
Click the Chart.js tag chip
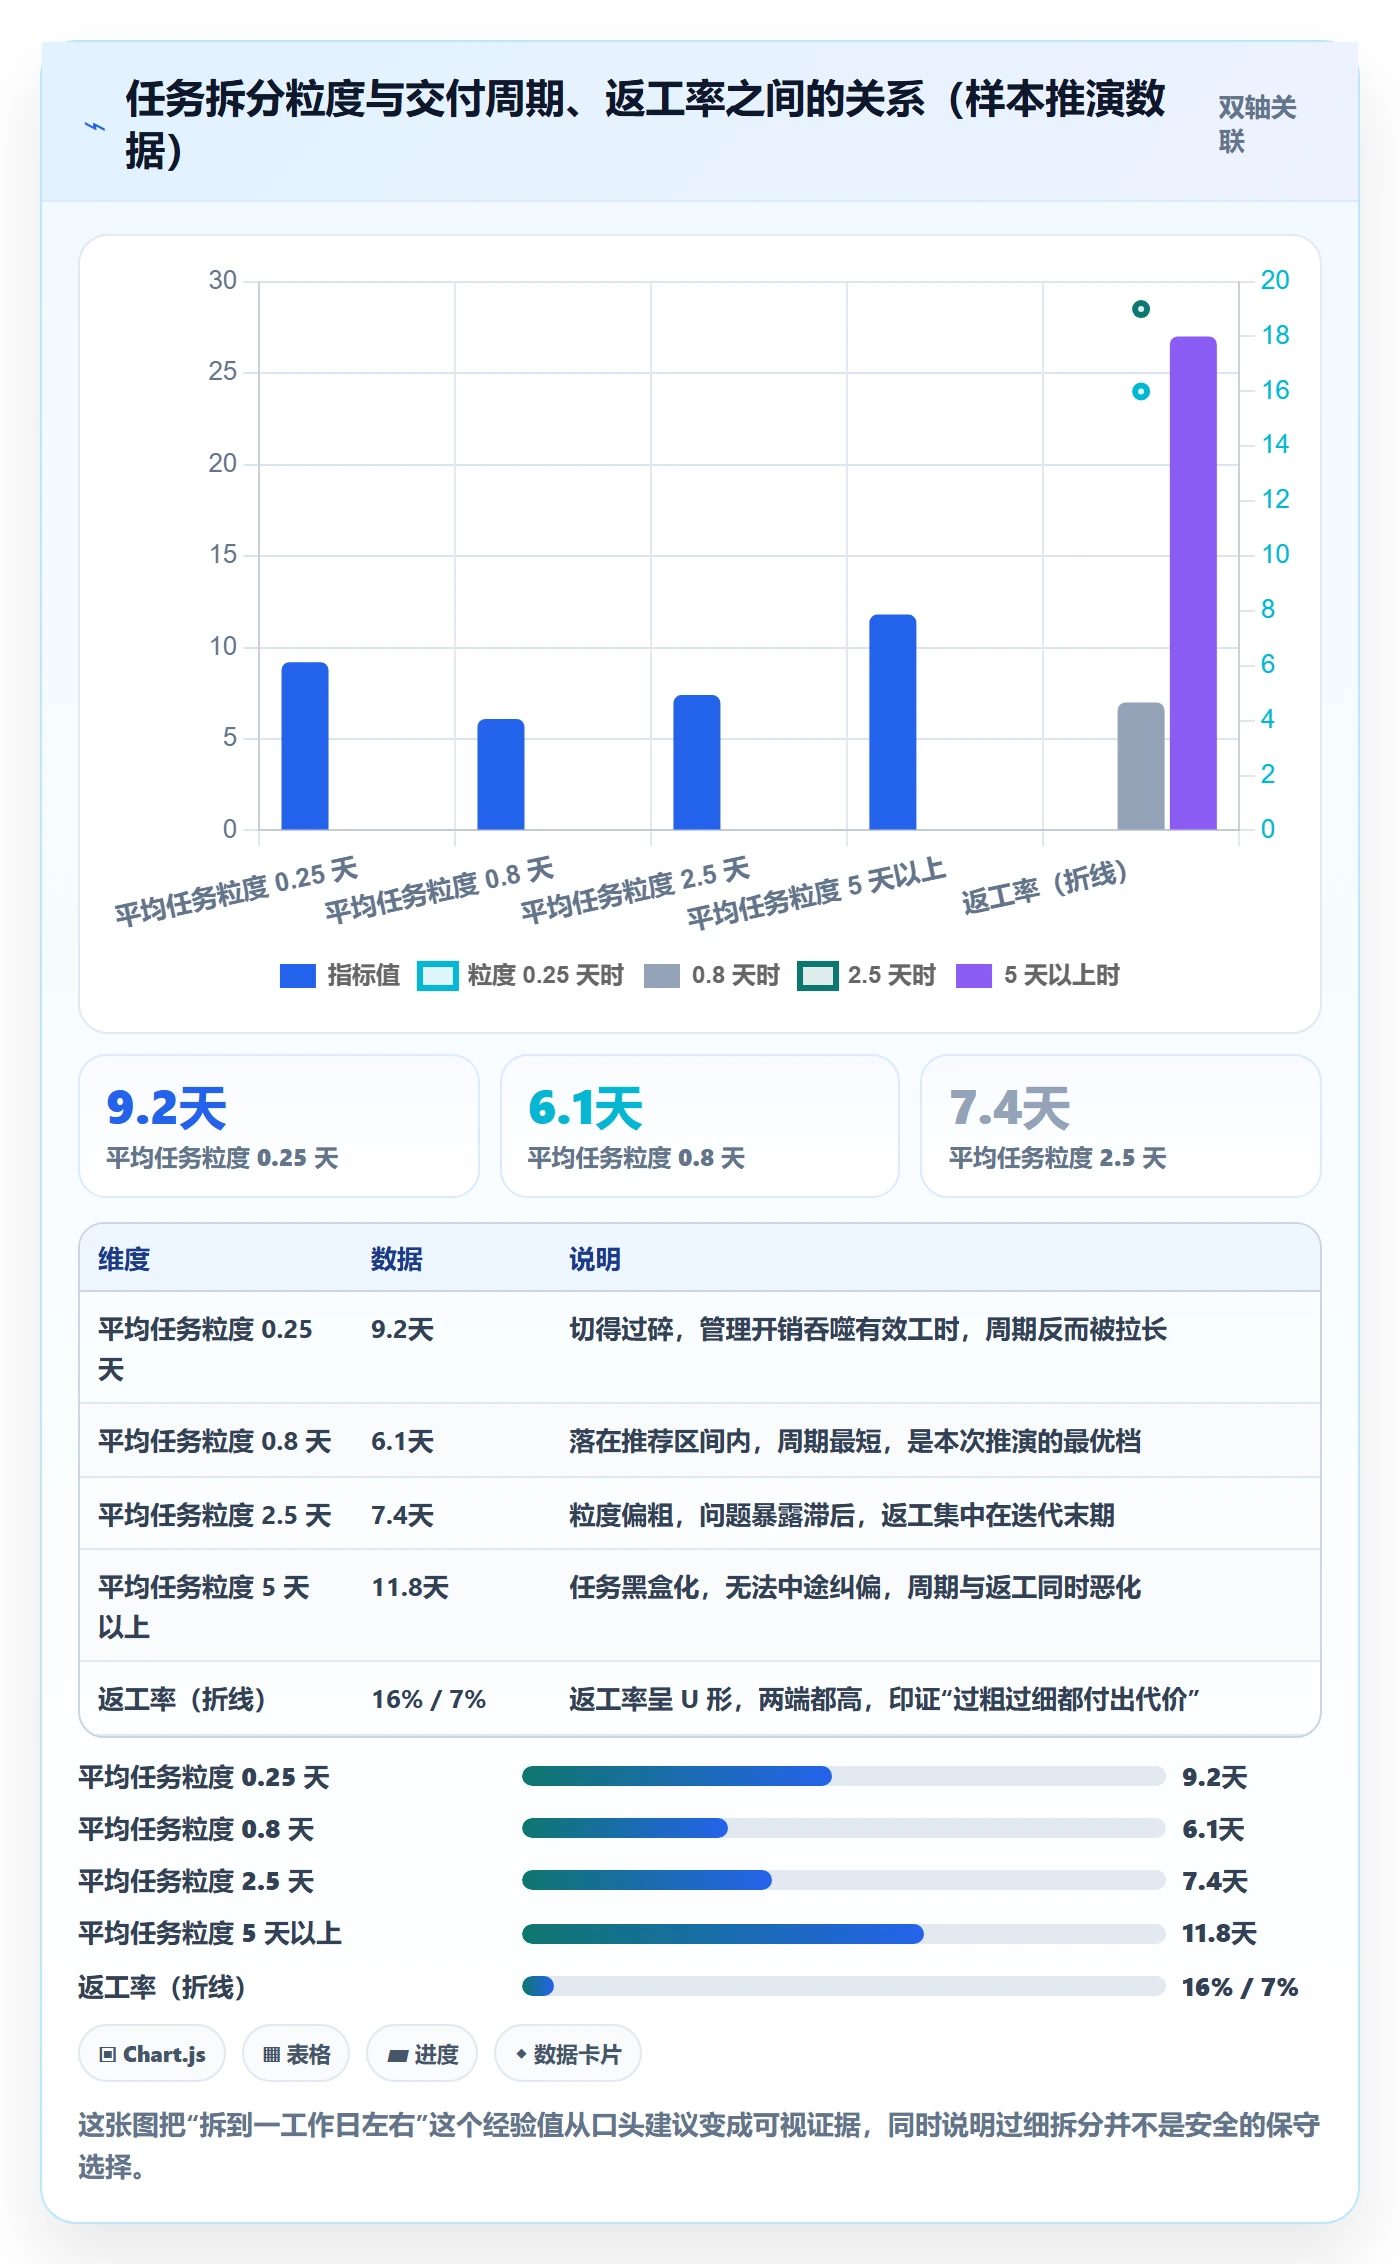click(x=152, y=2054)
